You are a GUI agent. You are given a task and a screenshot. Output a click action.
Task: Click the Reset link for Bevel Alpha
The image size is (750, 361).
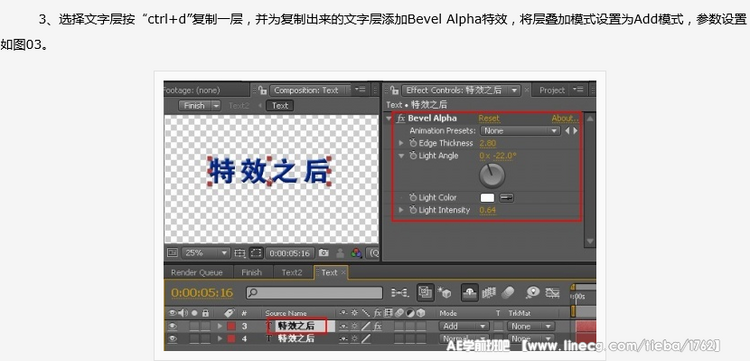coord(489,118)
